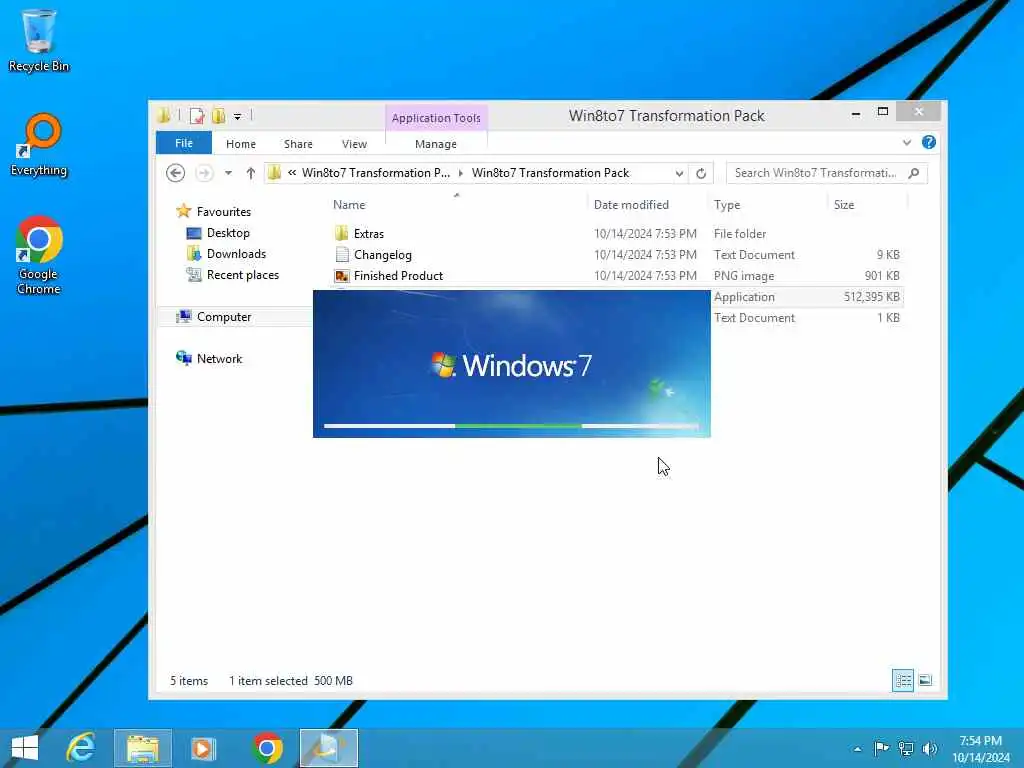
Task: Open the media player taskbar icon
Action: coord(203,748)
